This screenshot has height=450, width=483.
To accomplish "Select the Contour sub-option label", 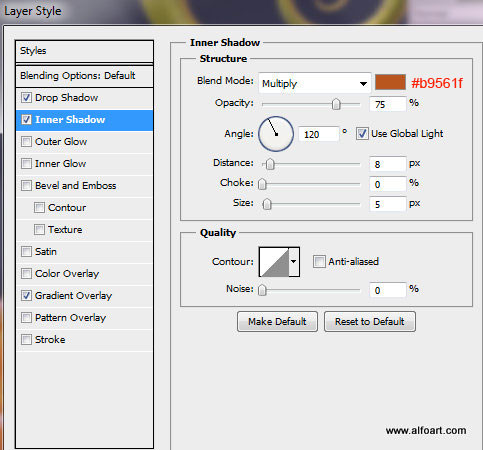I will tap(67, 208).
